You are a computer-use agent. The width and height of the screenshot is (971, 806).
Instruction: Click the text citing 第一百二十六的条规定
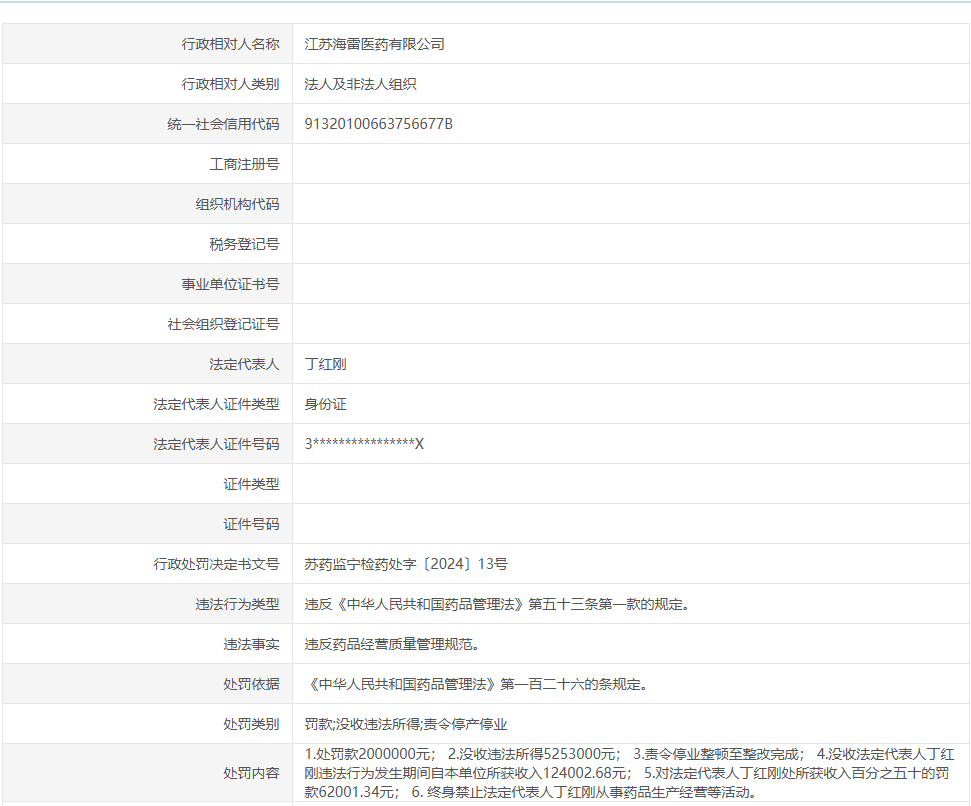point(476,684)
